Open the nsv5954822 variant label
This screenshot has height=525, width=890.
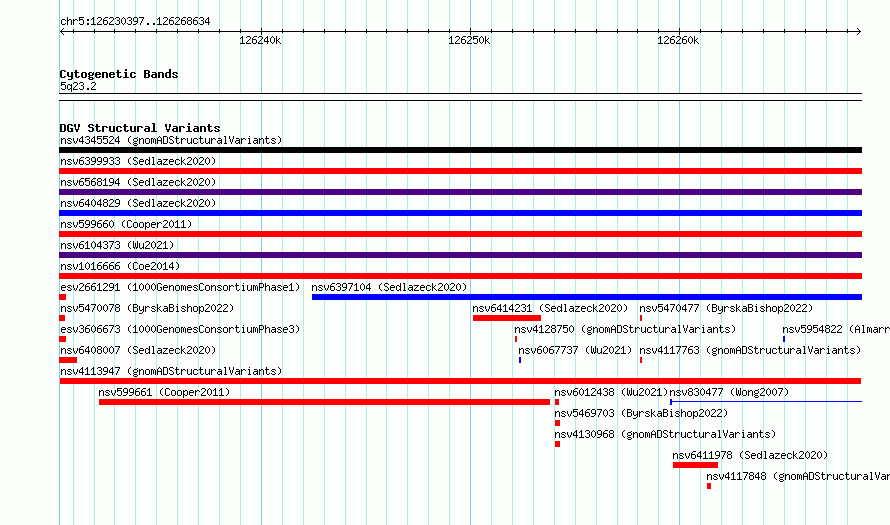[x=836, y=329]
